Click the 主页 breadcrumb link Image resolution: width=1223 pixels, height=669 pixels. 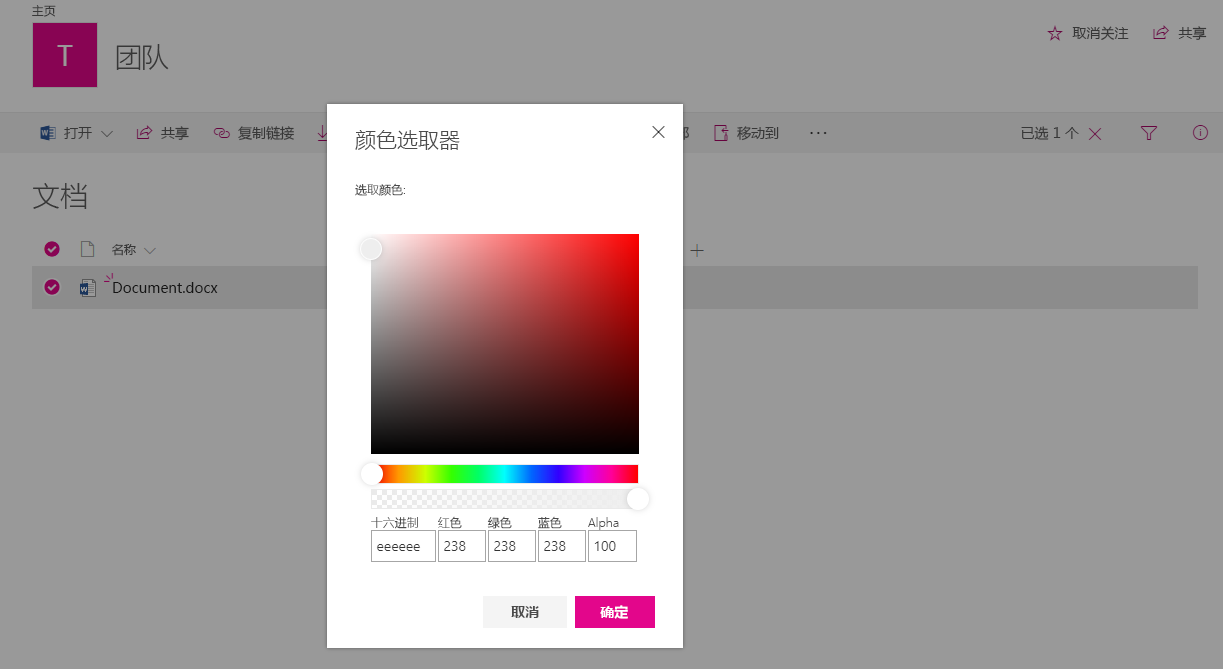[x=44, y=10]
